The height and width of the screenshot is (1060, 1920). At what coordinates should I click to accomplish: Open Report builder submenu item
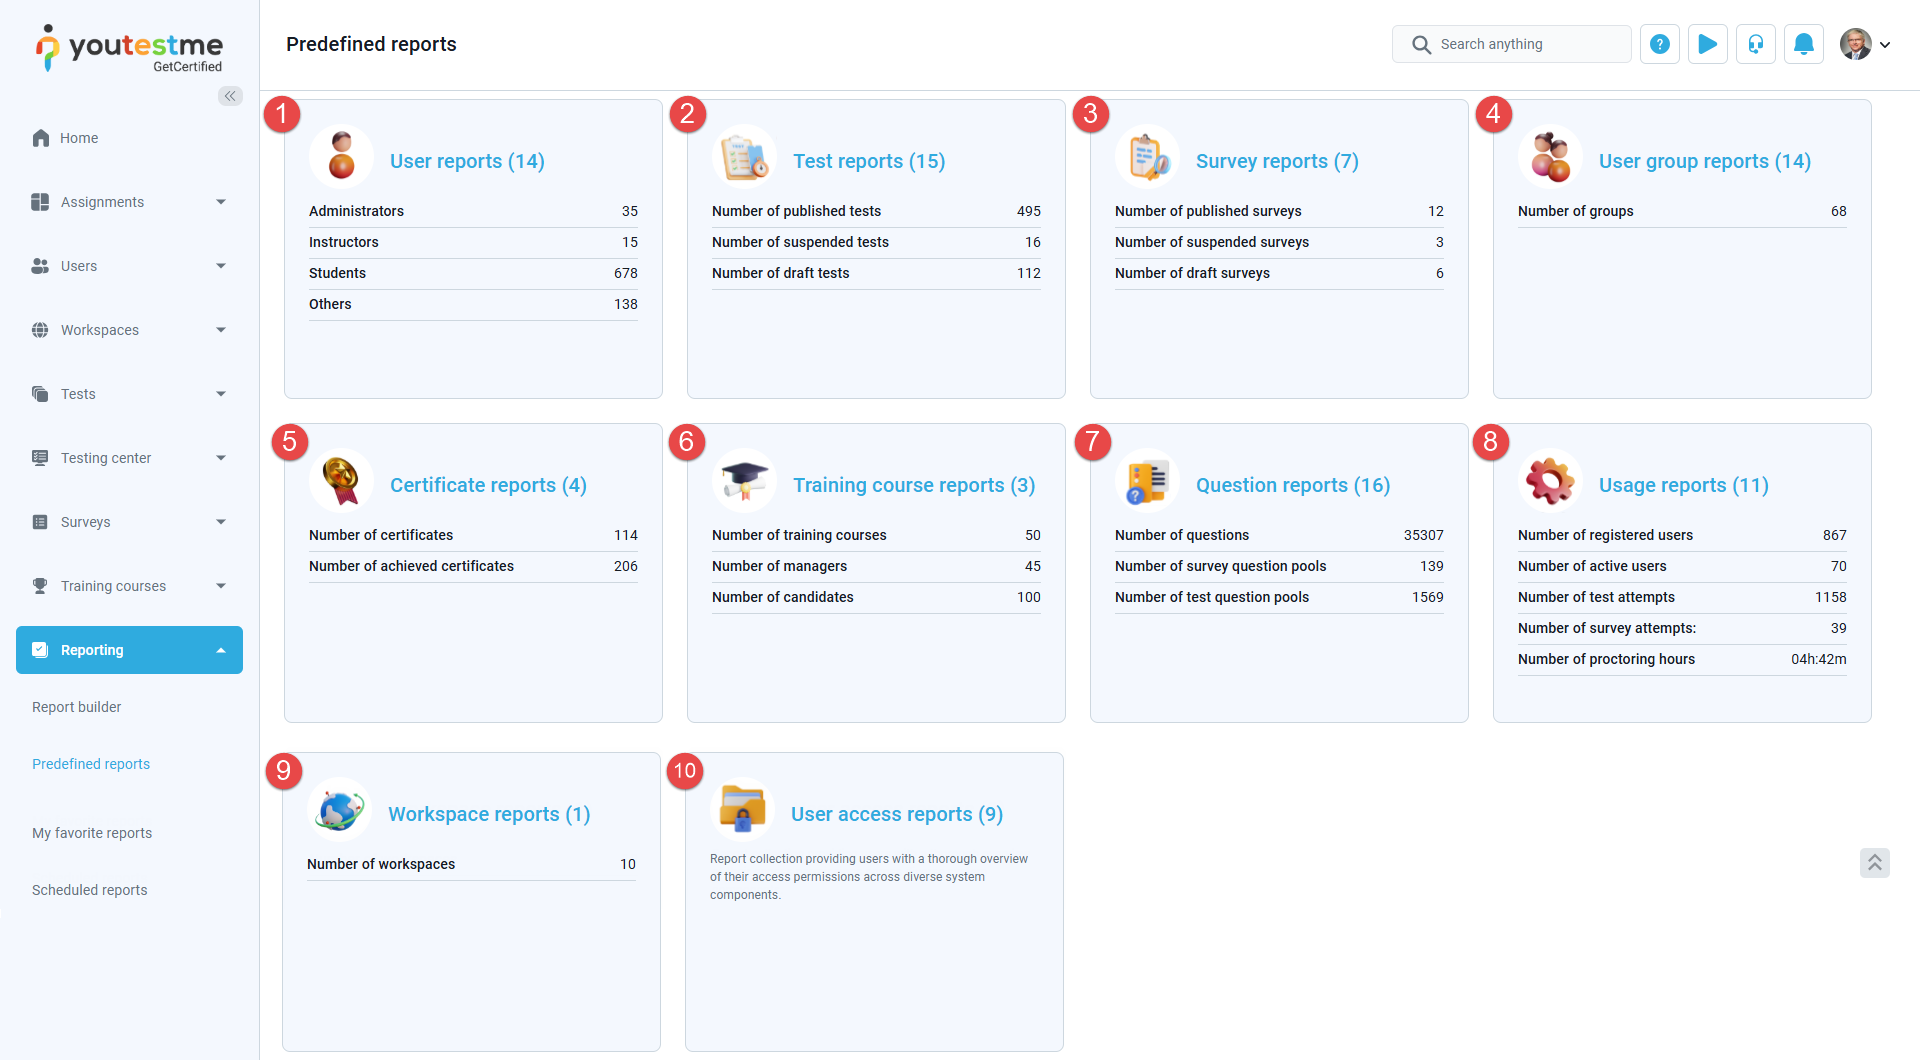[76, 707]
